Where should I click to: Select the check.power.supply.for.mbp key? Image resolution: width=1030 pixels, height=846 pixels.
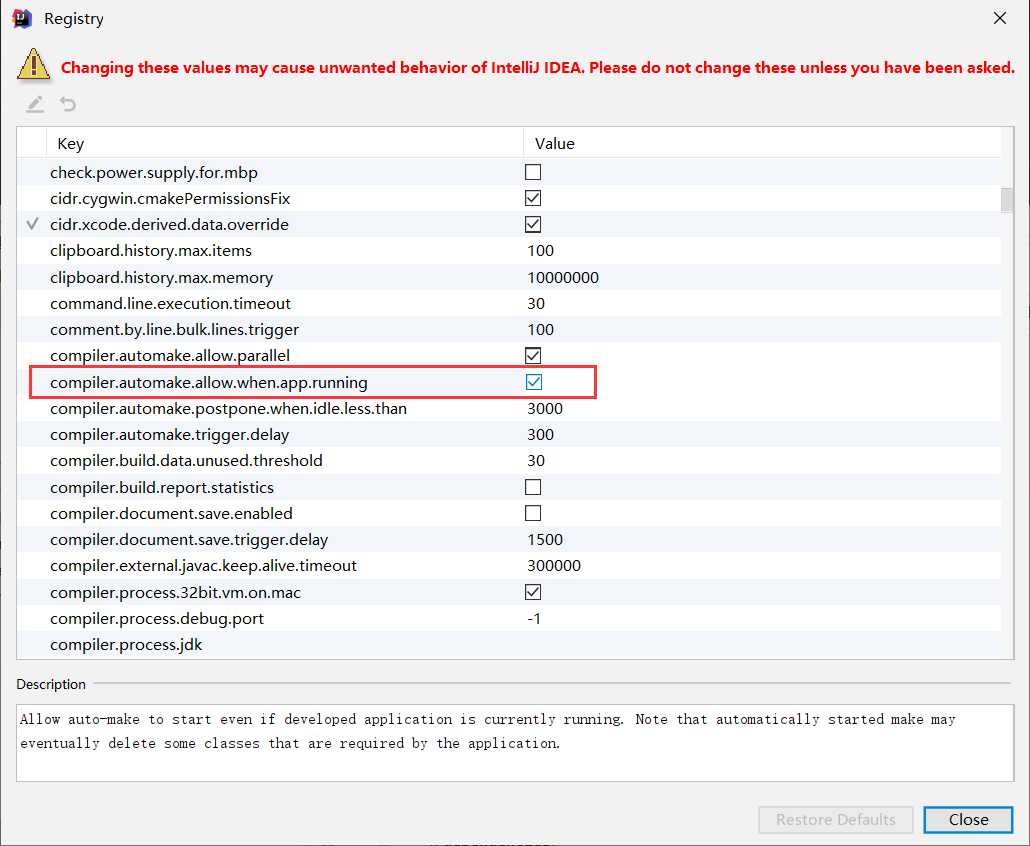(154, 173)
